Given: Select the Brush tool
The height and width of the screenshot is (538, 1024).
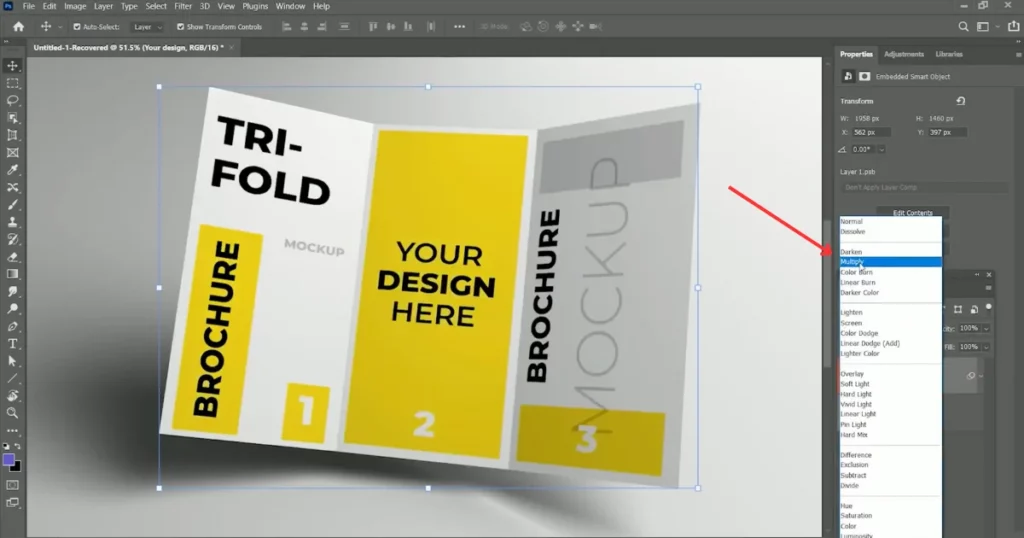Looking at the screenshot, I should pos(12,205).
